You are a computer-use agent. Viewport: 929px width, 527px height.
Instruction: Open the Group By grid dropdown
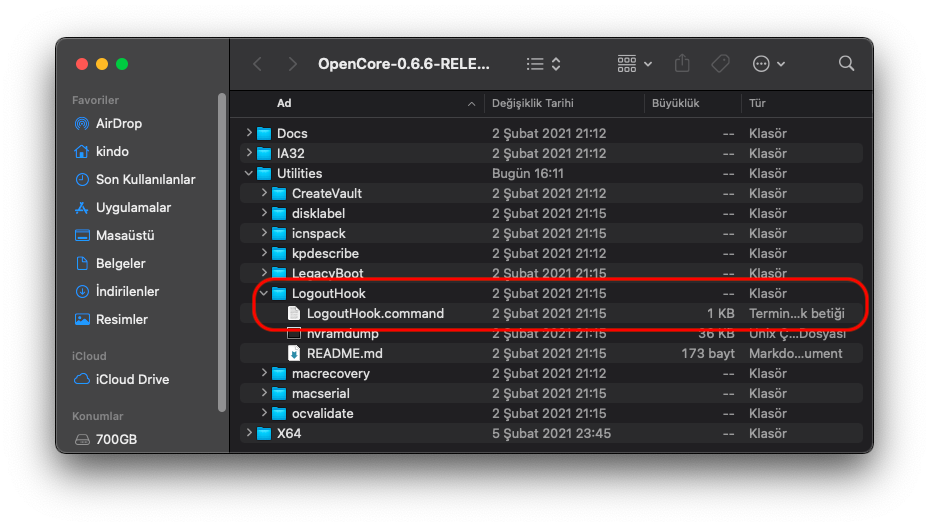tap(634, 64)
